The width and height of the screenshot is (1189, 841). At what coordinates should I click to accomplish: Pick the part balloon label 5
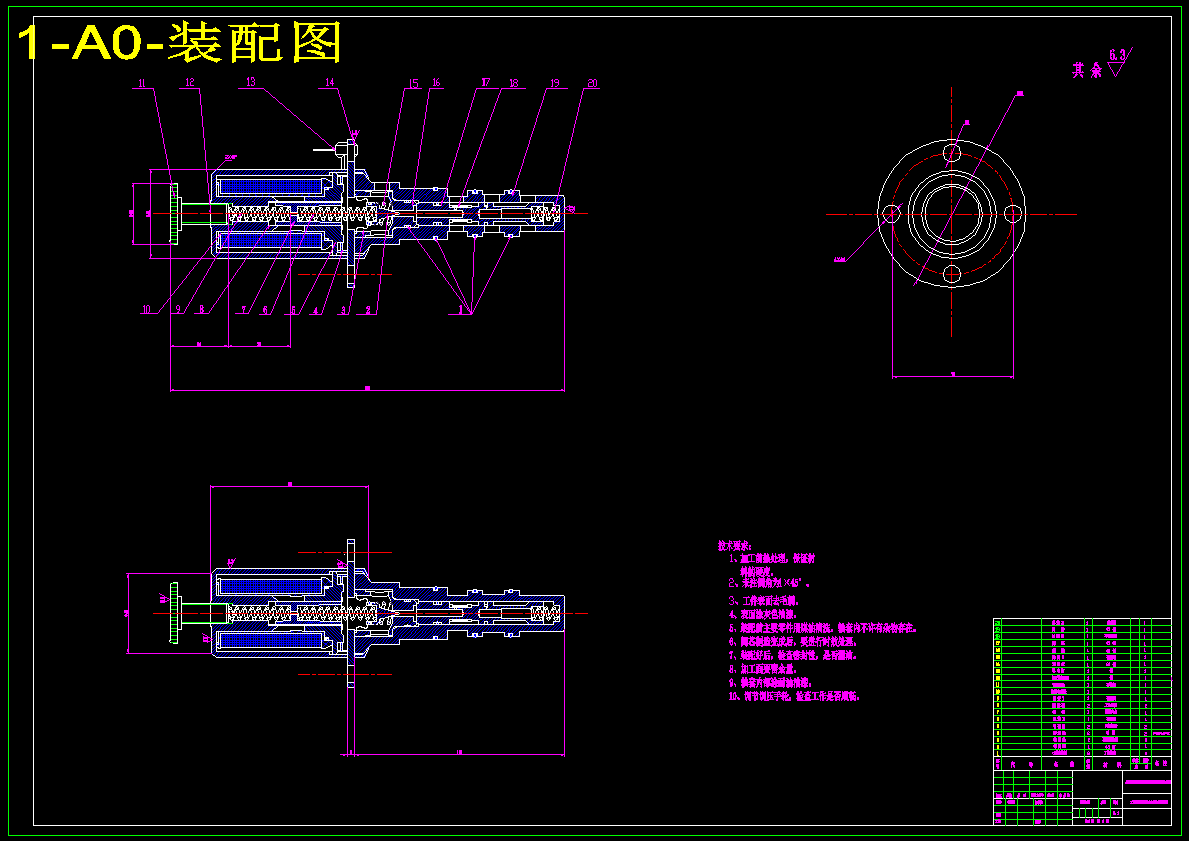pyautogui.click(x=293, y=309)
